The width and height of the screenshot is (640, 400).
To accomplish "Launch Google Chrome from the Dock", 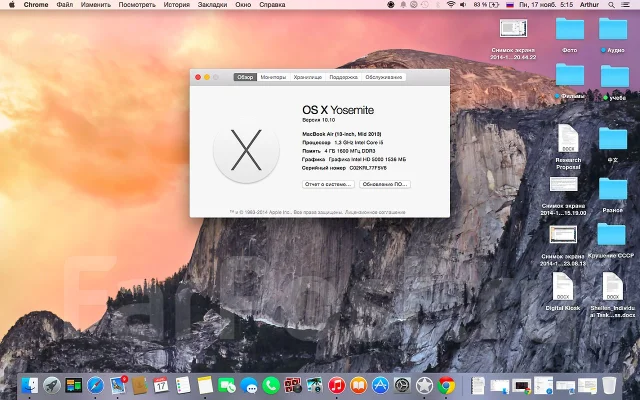I will [447, 385].
